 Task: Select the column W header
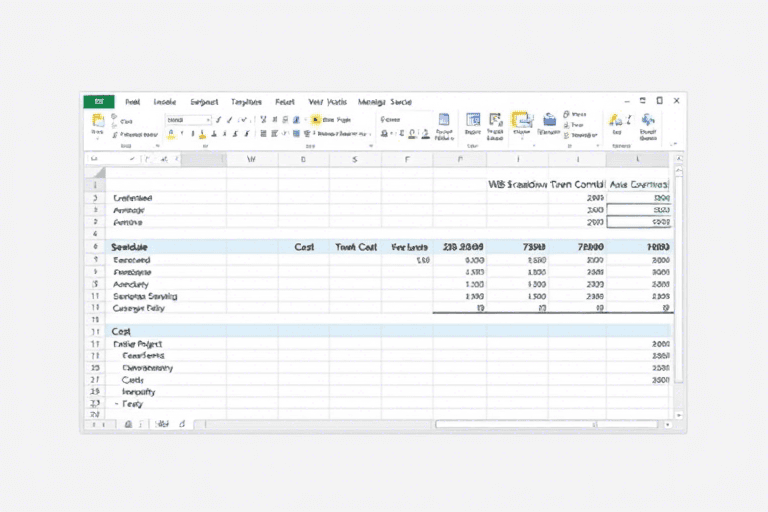click(251, 159)
